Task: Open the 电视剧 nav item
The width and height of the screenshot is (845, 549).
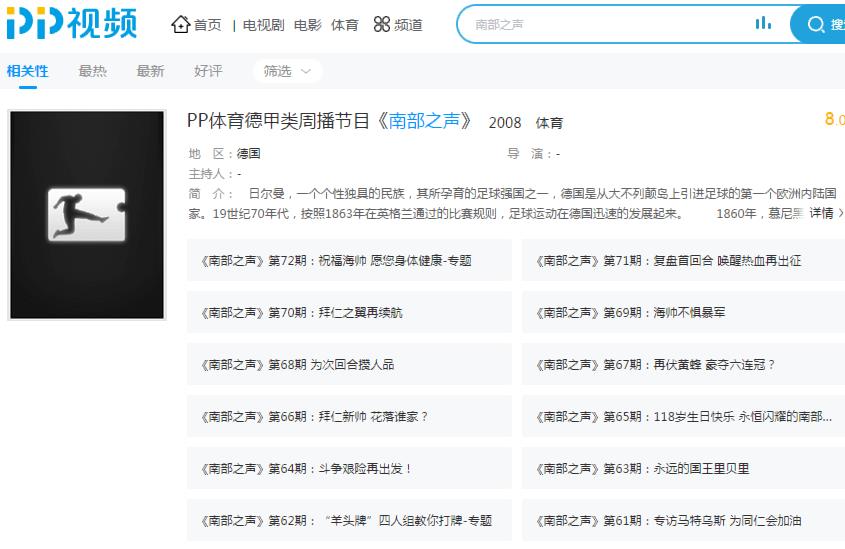Action: point(264,25)
